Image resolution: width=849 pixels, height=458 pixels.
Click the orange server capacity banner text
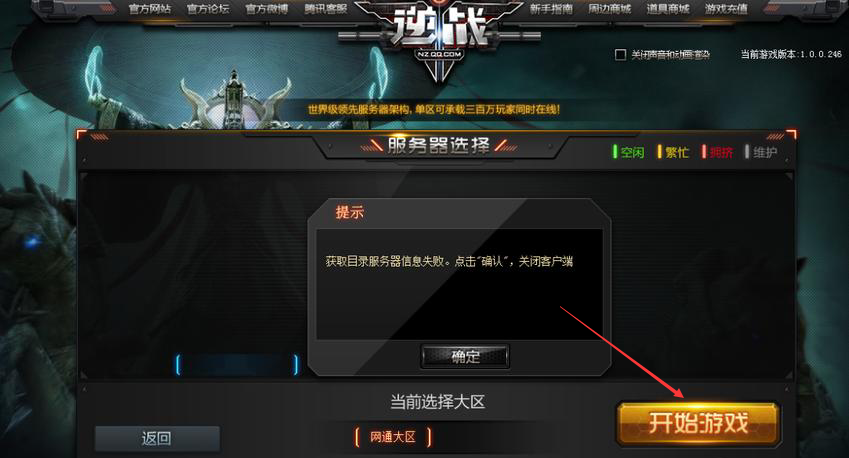434,109
